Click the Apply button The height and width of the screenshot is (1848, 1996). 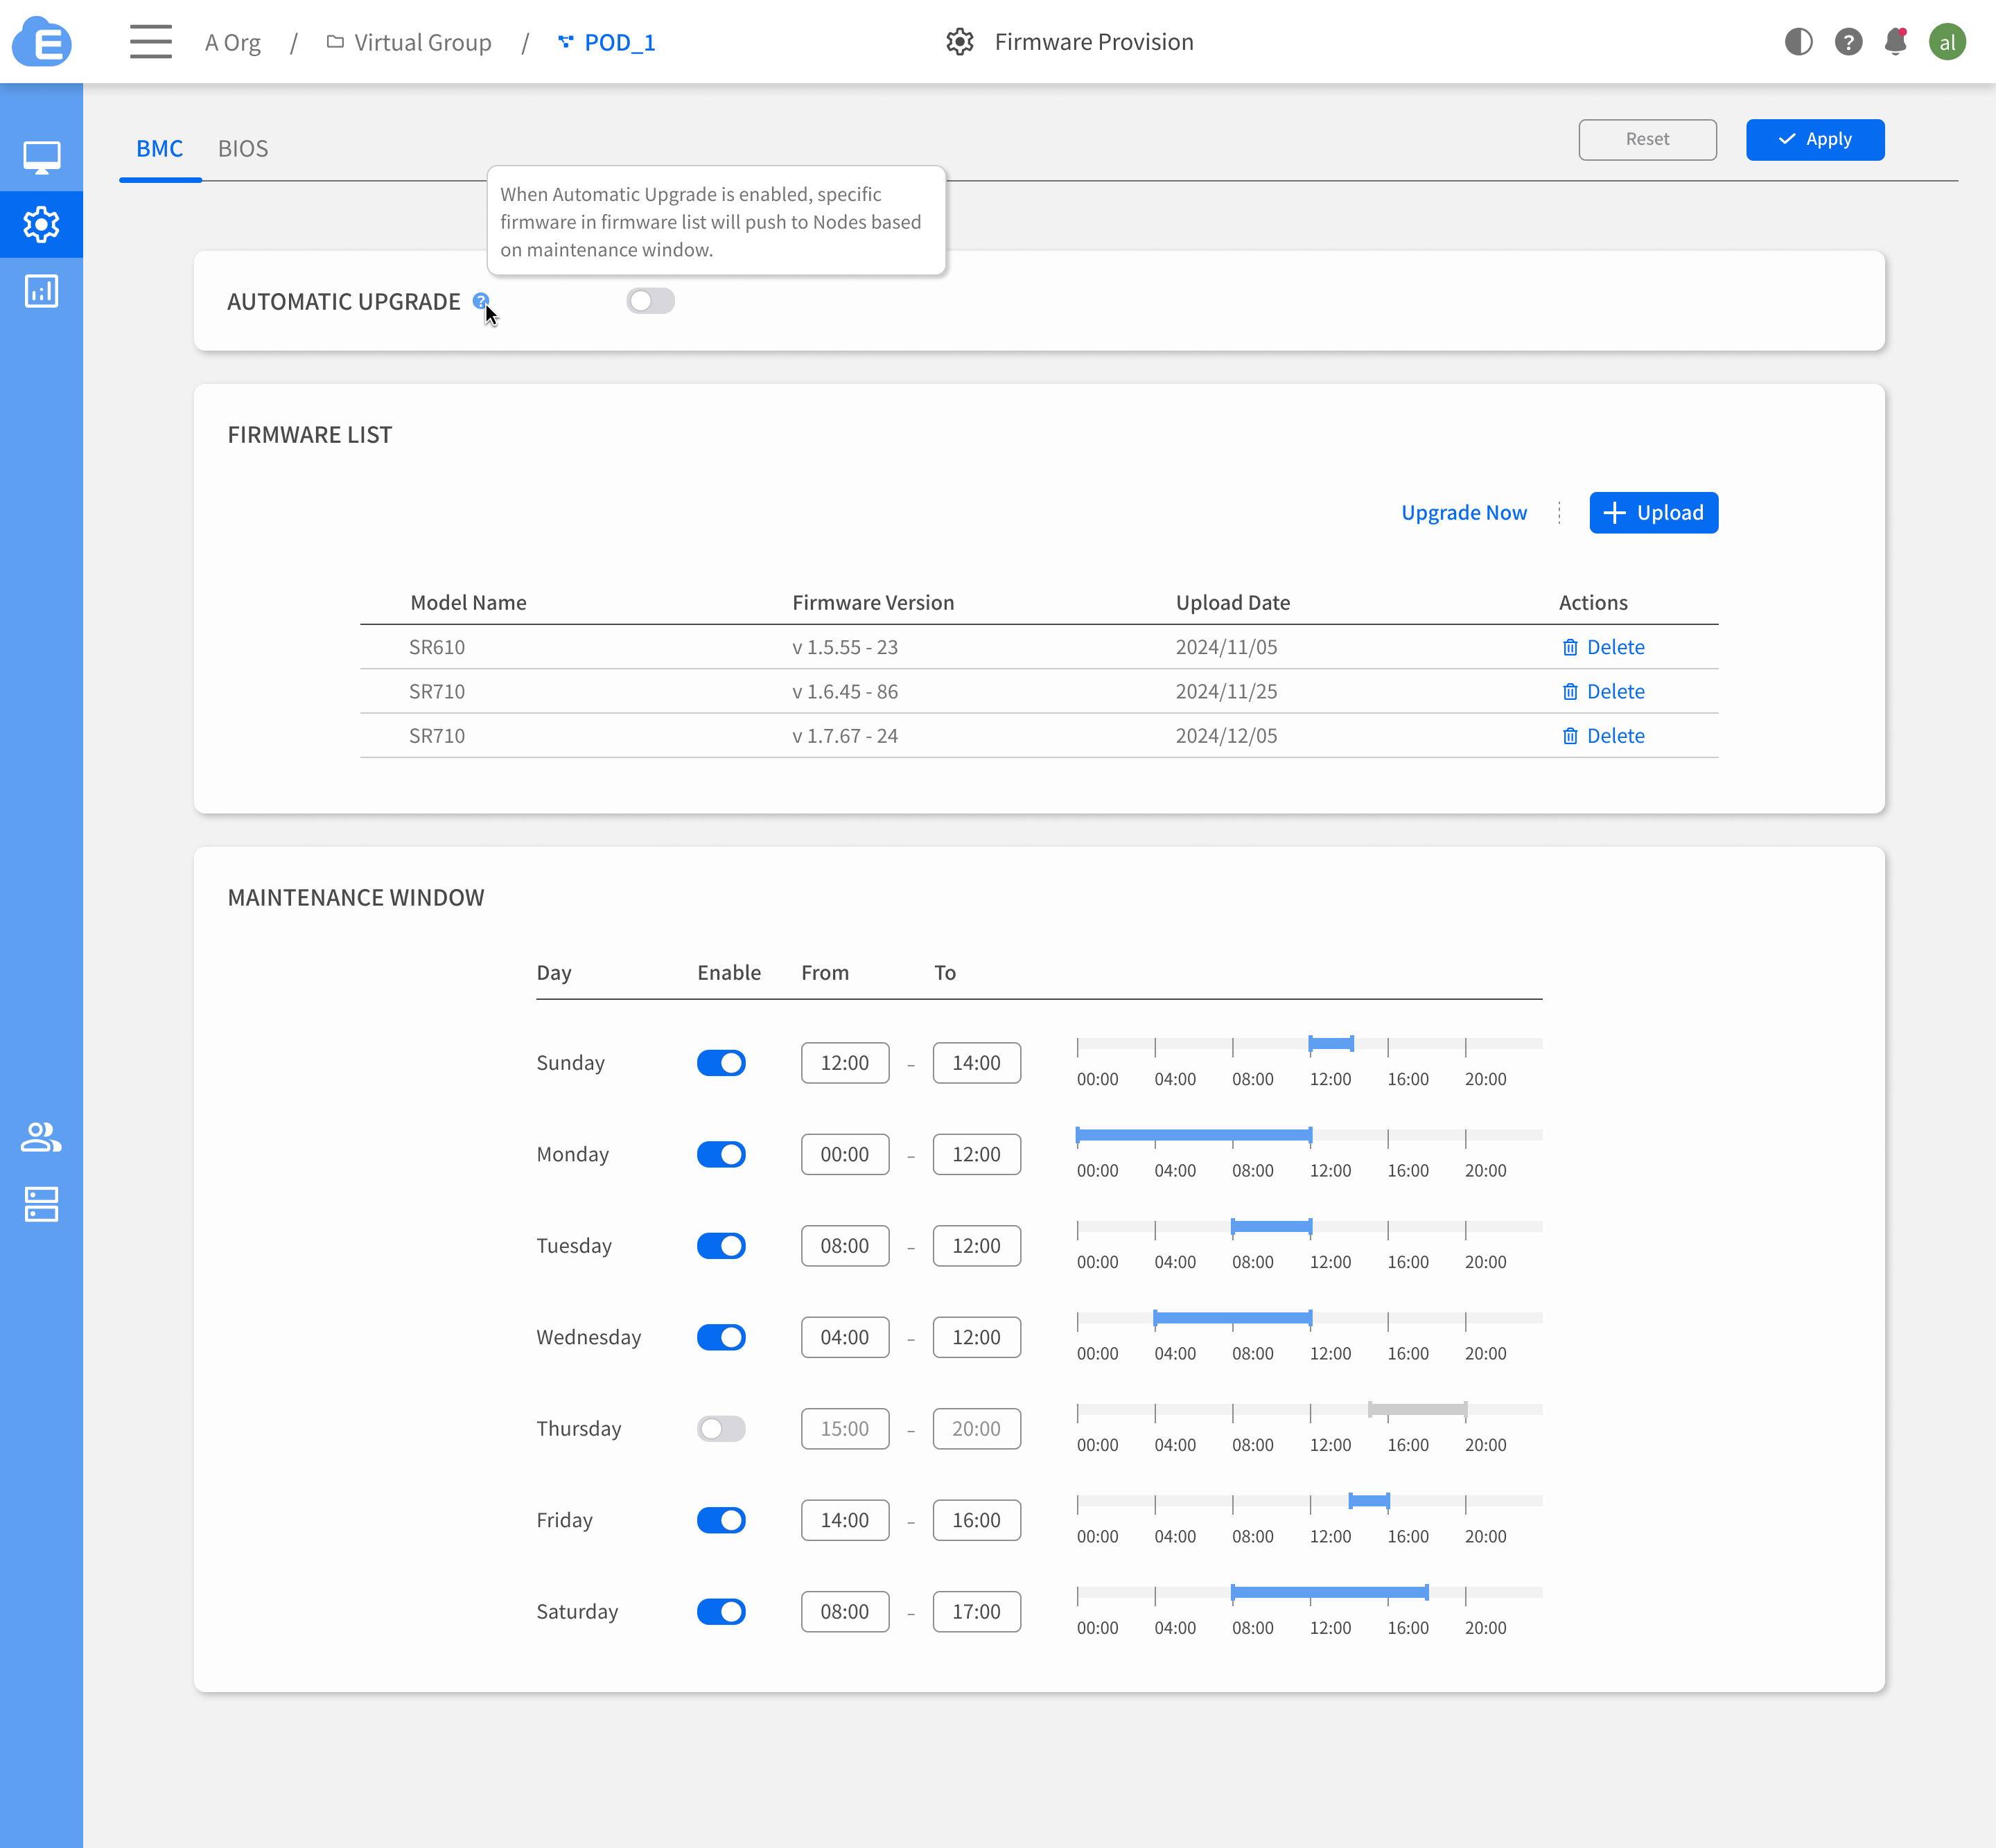pyautogui.click(x=1814, y=139)
